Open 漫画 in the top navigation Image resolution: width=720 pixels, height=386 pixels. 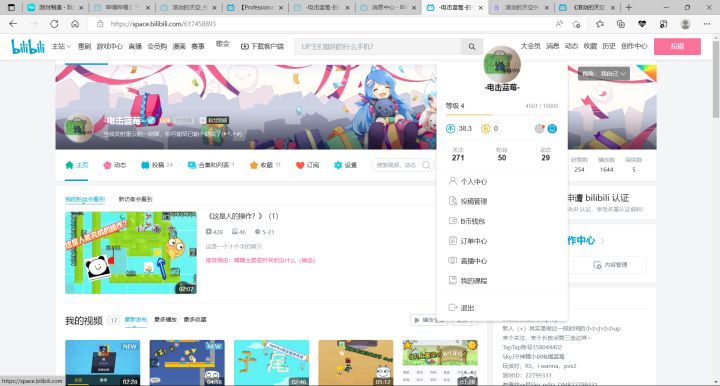pyautogui.click(x=179, y=46)
